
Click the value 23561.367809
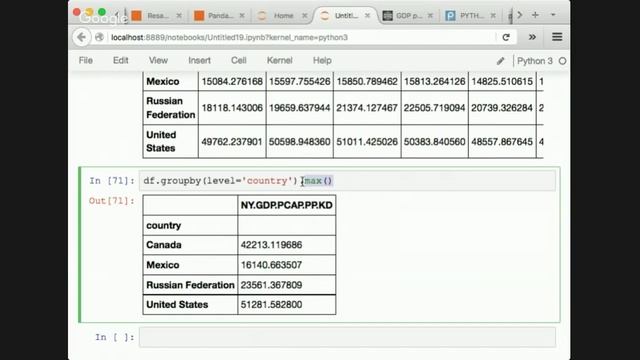(271, 285)
